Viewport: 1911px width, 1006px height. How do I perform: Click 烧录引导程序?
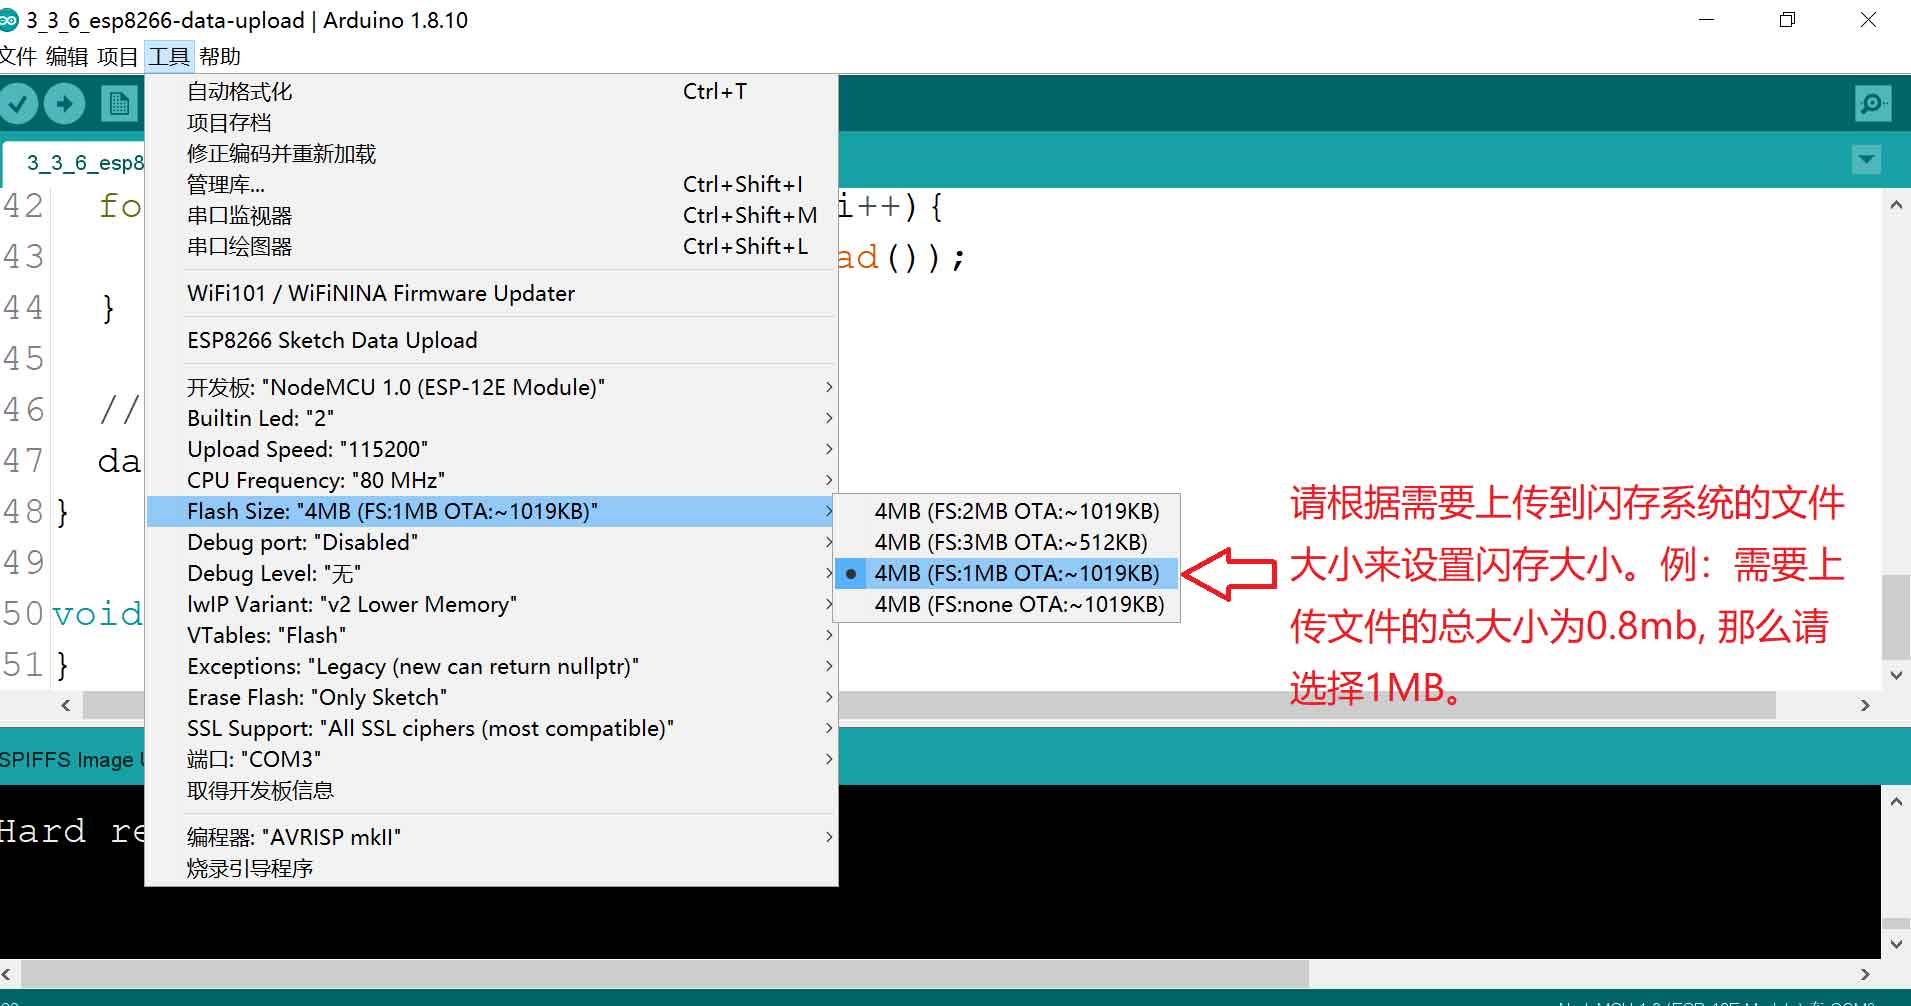[x=491, y=869]
